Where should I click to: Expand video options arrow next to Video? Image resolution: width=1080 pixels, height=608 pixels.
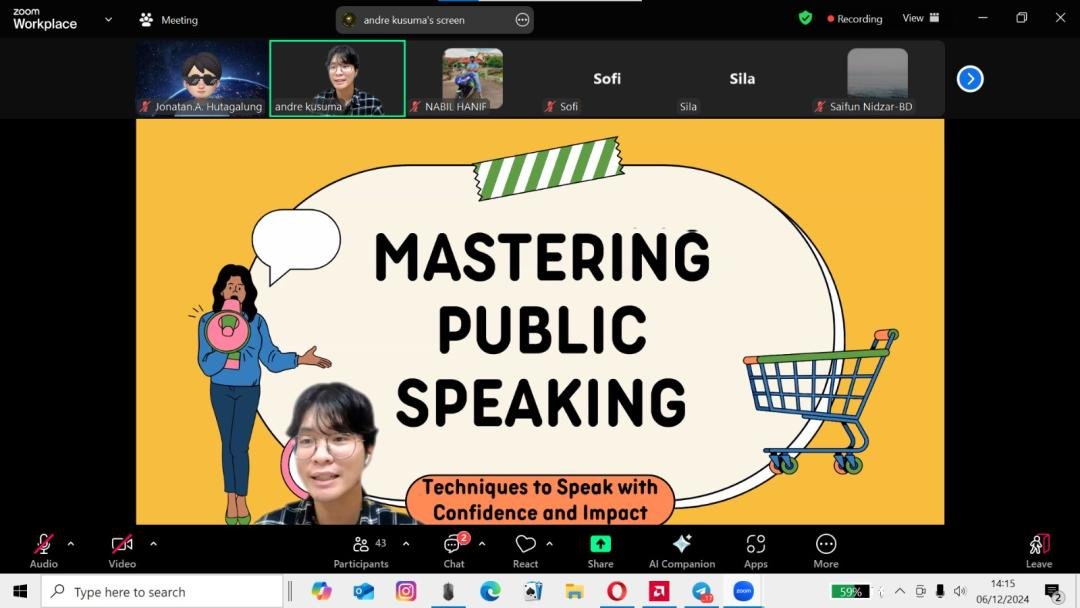(153, 544)
